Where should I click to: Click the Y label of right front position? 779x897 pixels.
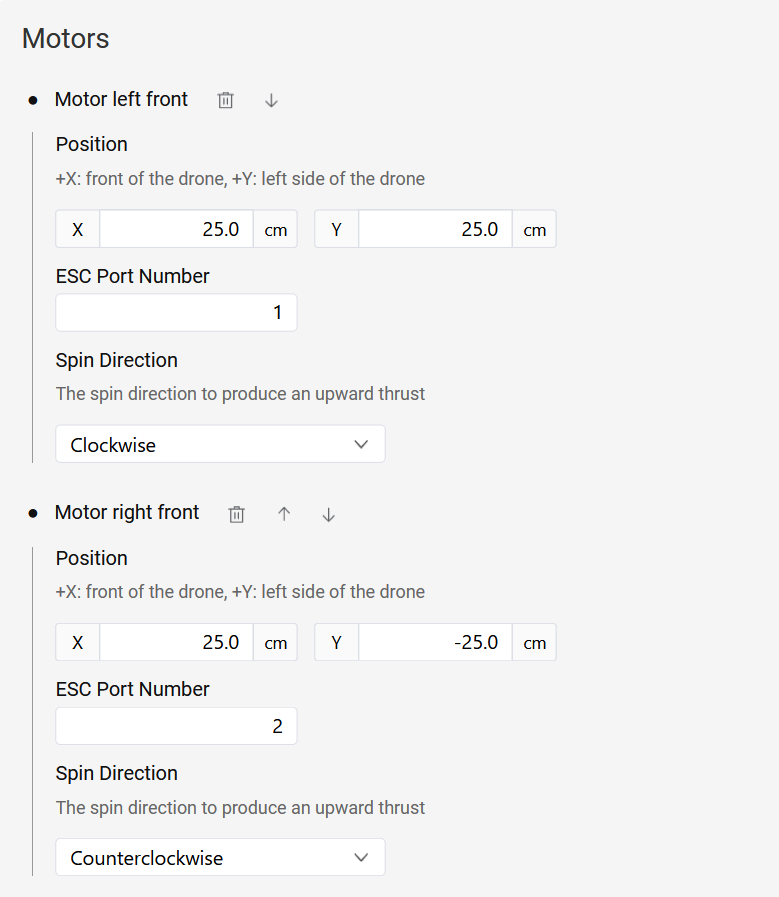(337, 643)
